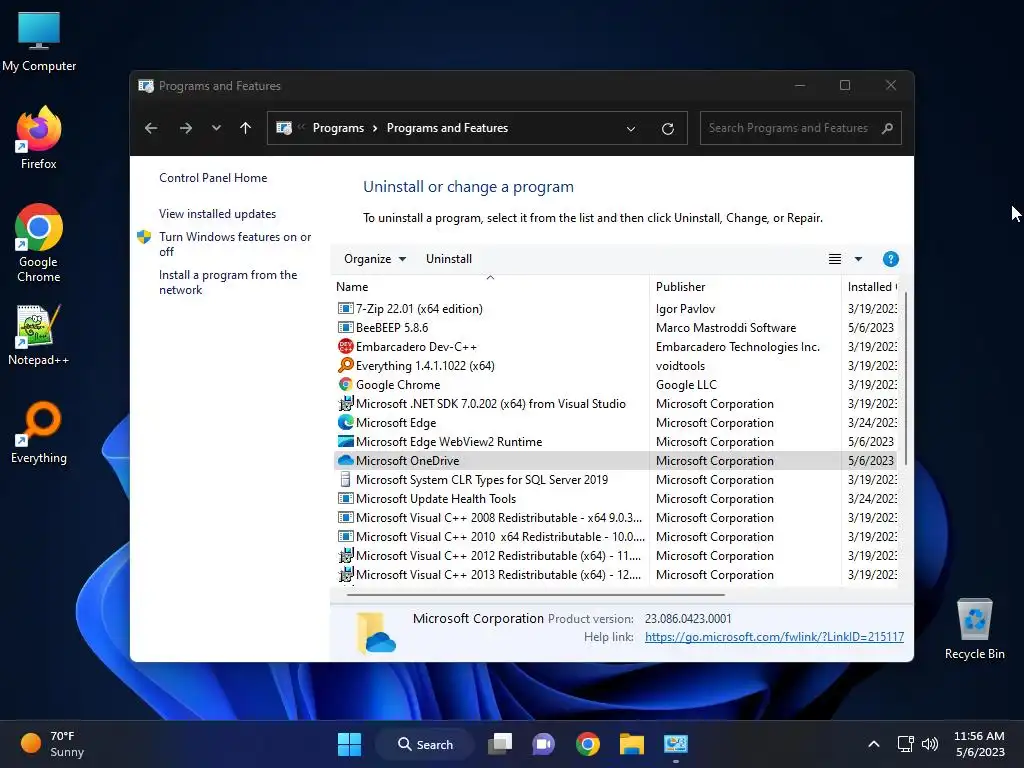Open the Organize dropdown menu
The width and height of the screenshot is (1024, 768).
pos(375,259)
